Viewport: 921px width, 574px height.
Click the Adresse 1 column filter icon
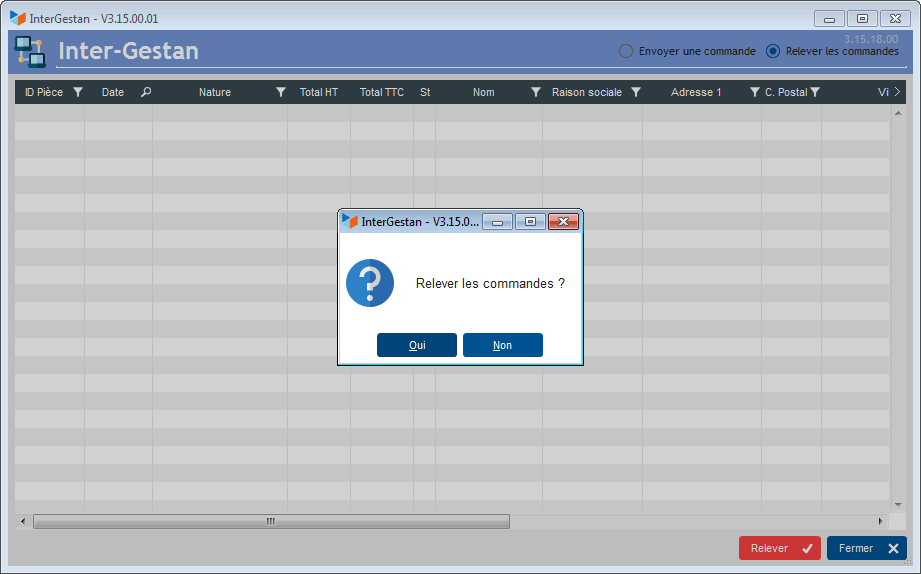click(x=755, y=92)
